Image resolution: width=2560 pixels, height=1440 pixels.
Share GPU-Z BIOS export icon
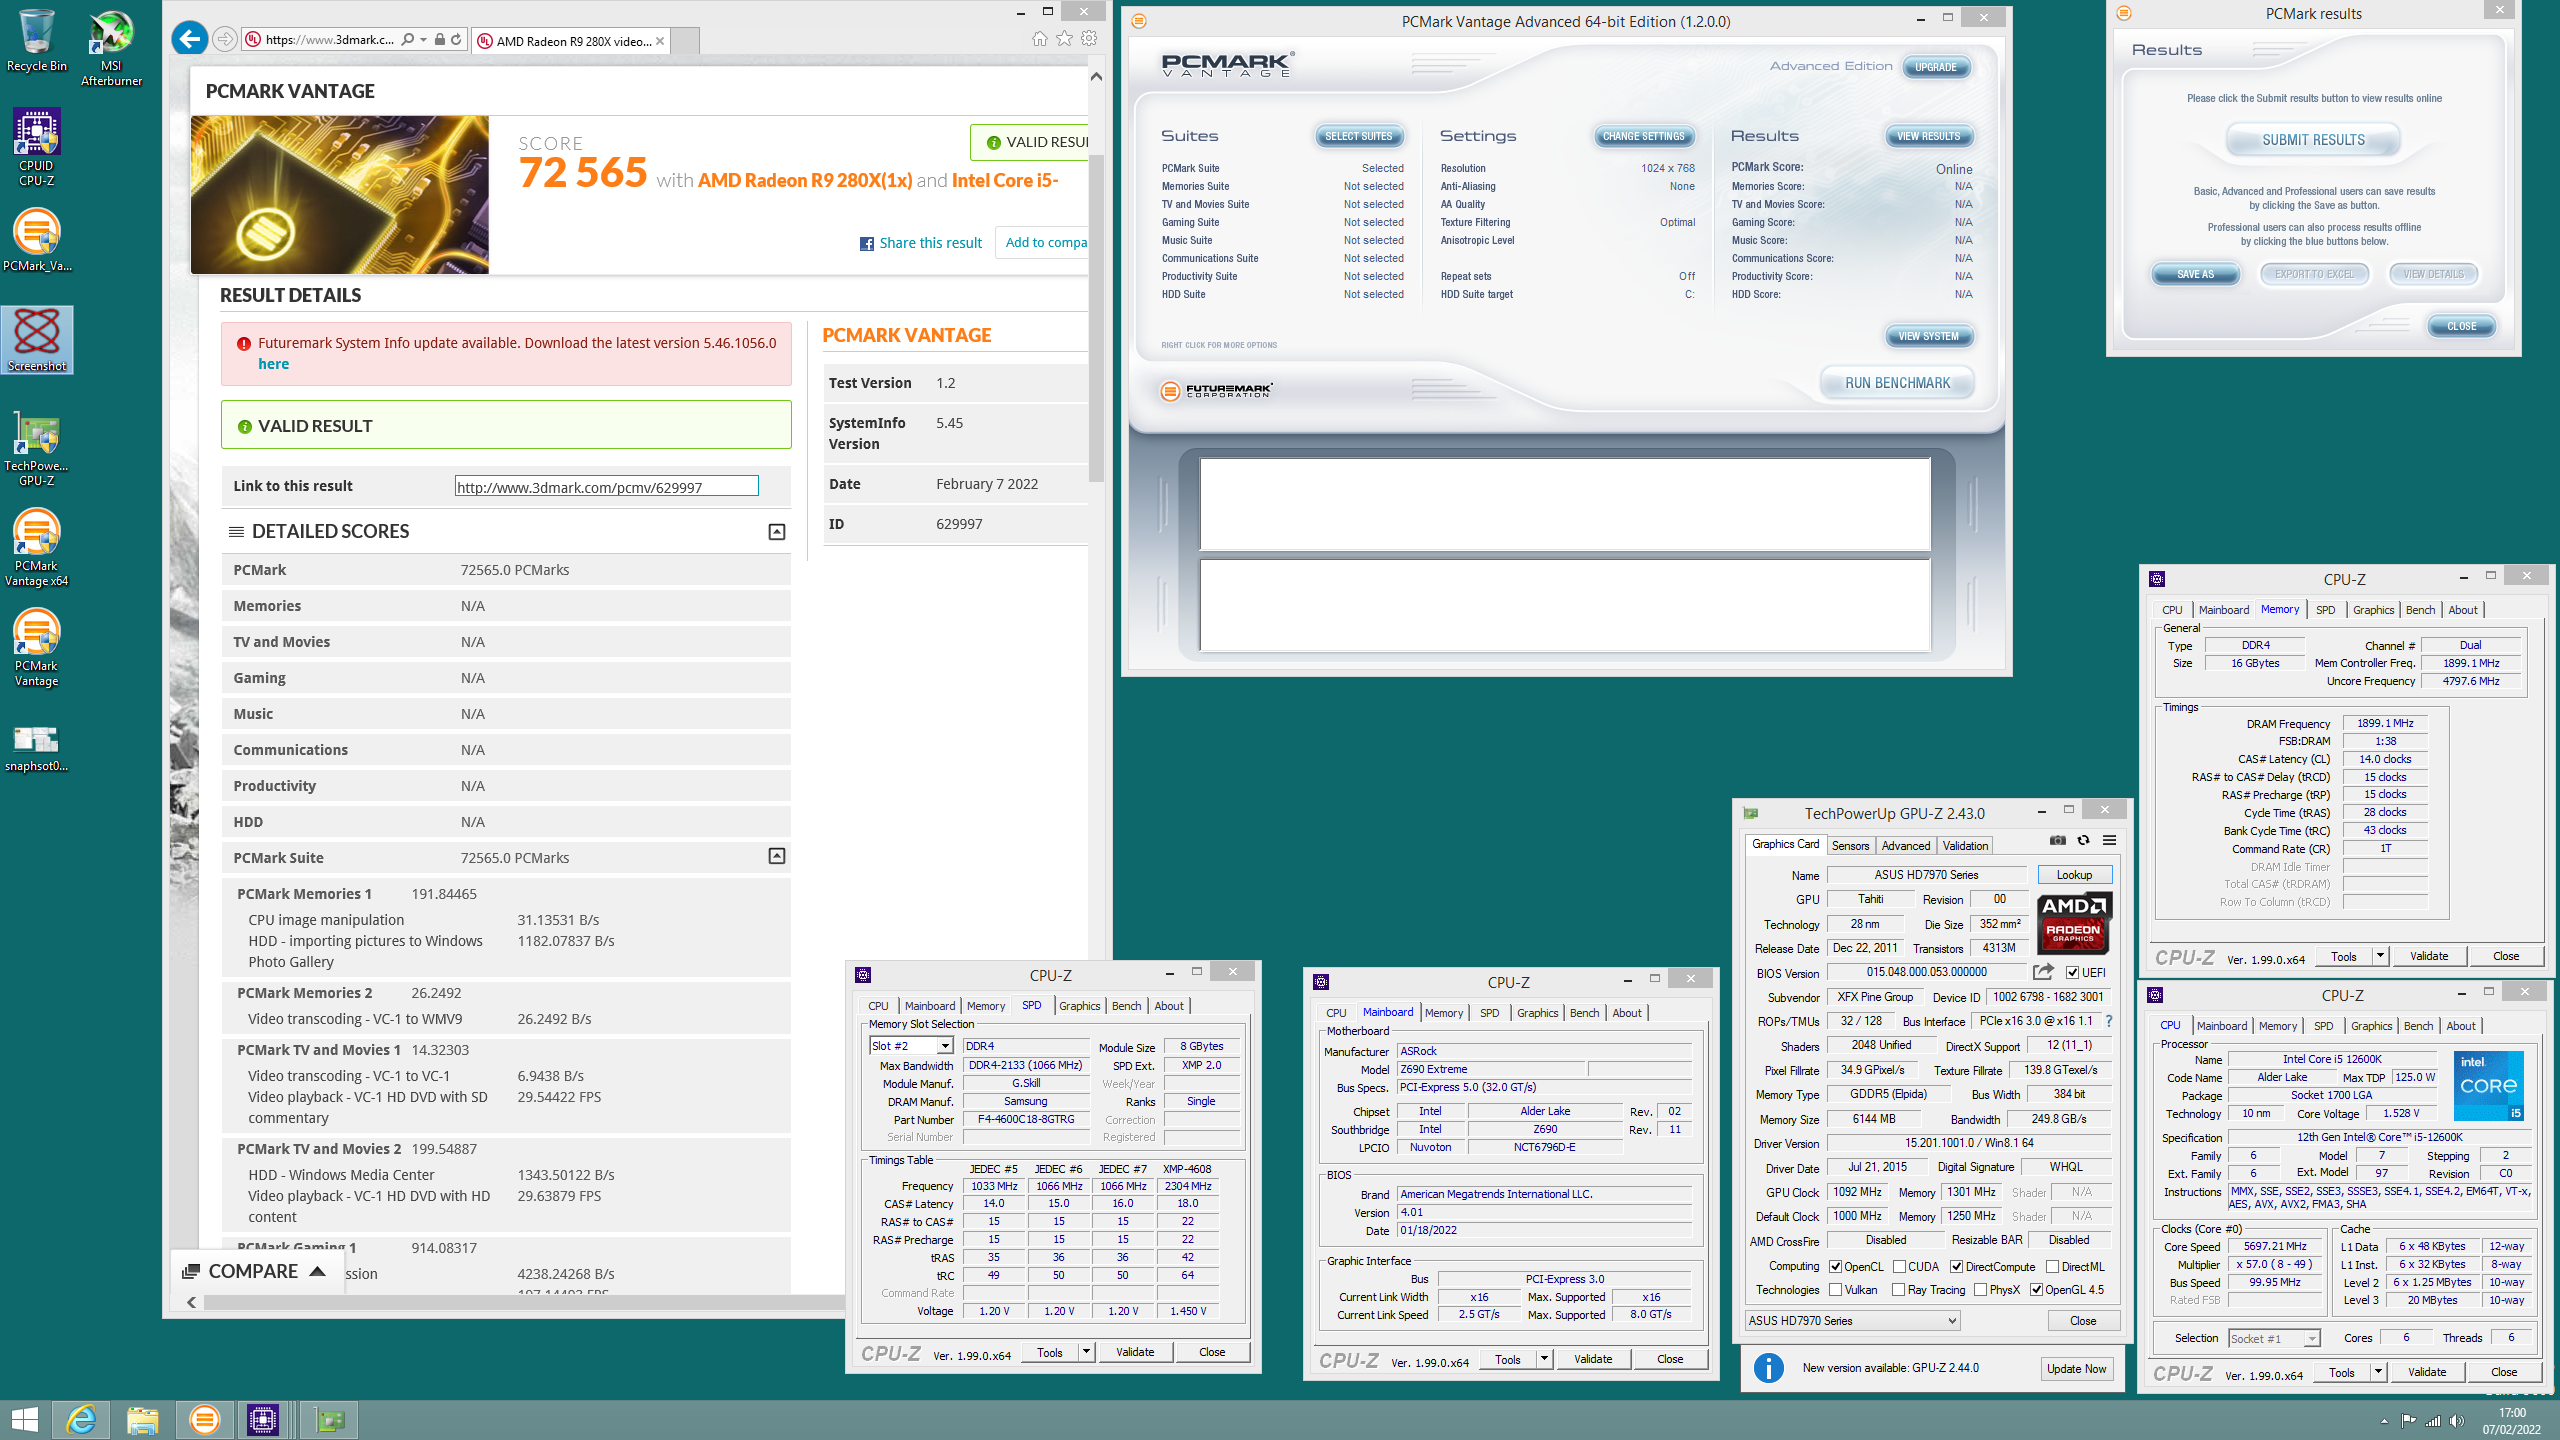click(2043, 971)
